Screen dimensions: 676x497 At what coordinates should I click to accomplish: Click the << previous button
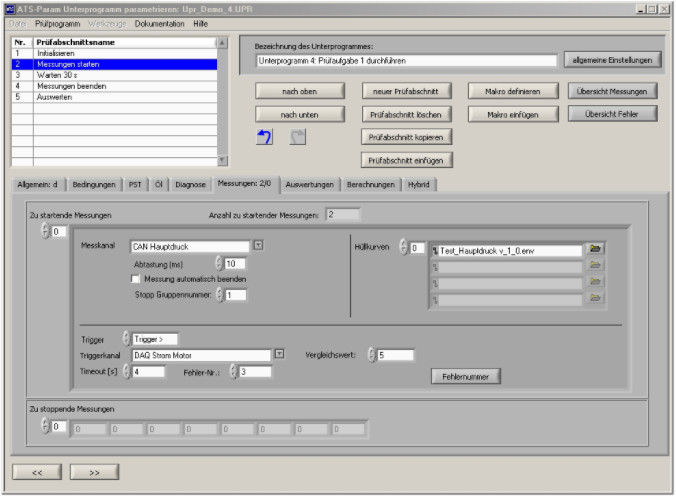37,472
